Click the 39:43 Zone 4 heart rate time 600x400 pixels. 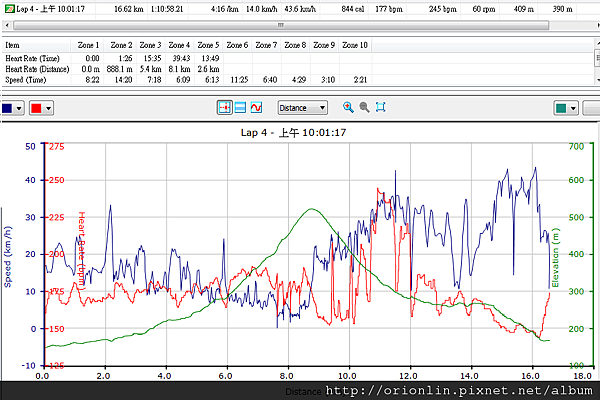coord(181,58)
